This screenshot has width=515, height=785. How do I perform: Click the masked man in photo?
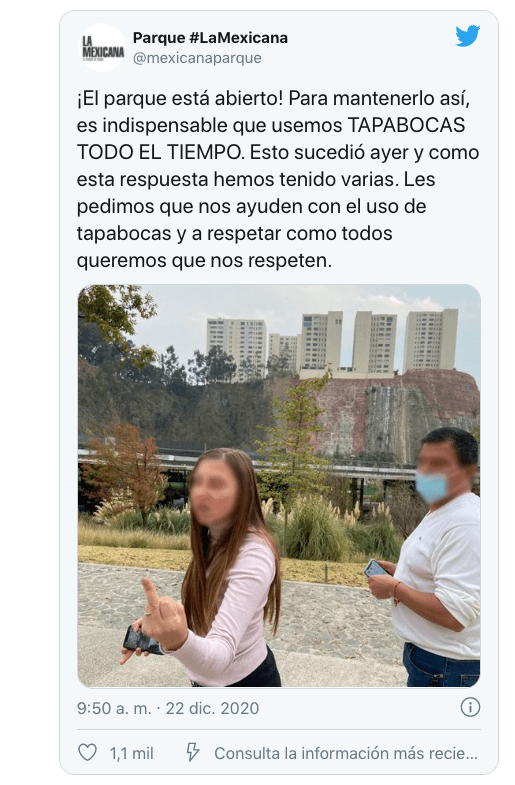pos(437,557)
